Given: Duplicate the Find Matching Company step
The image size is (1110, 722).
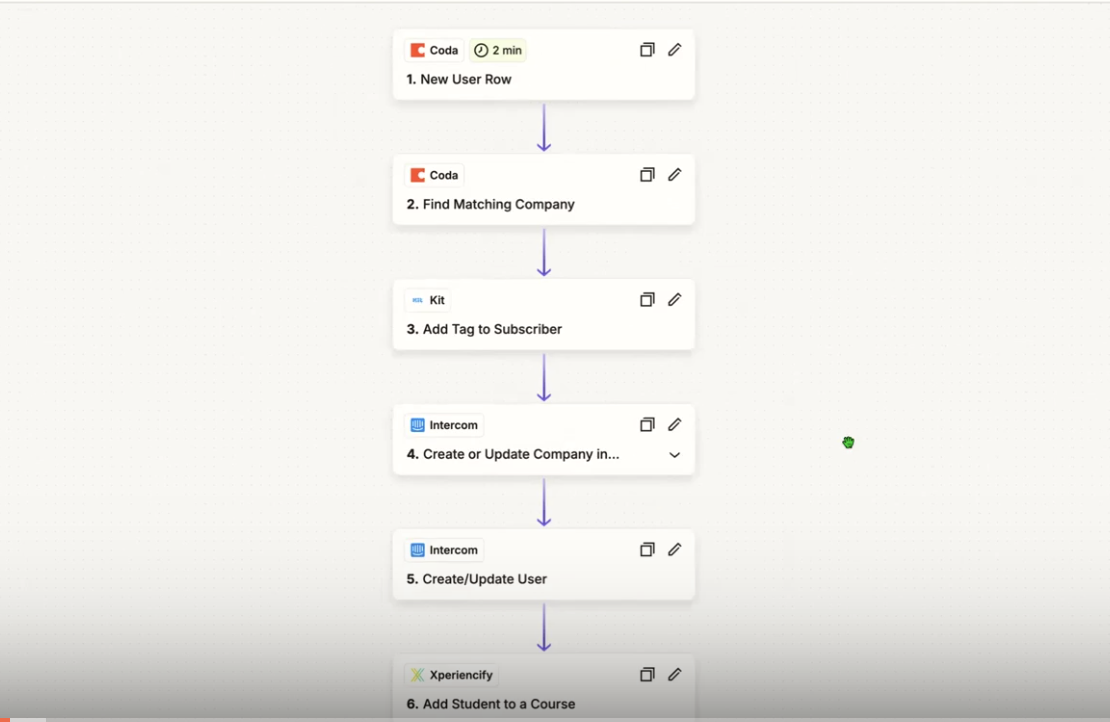Looking at the screenshot, I should tap(647, 175).
